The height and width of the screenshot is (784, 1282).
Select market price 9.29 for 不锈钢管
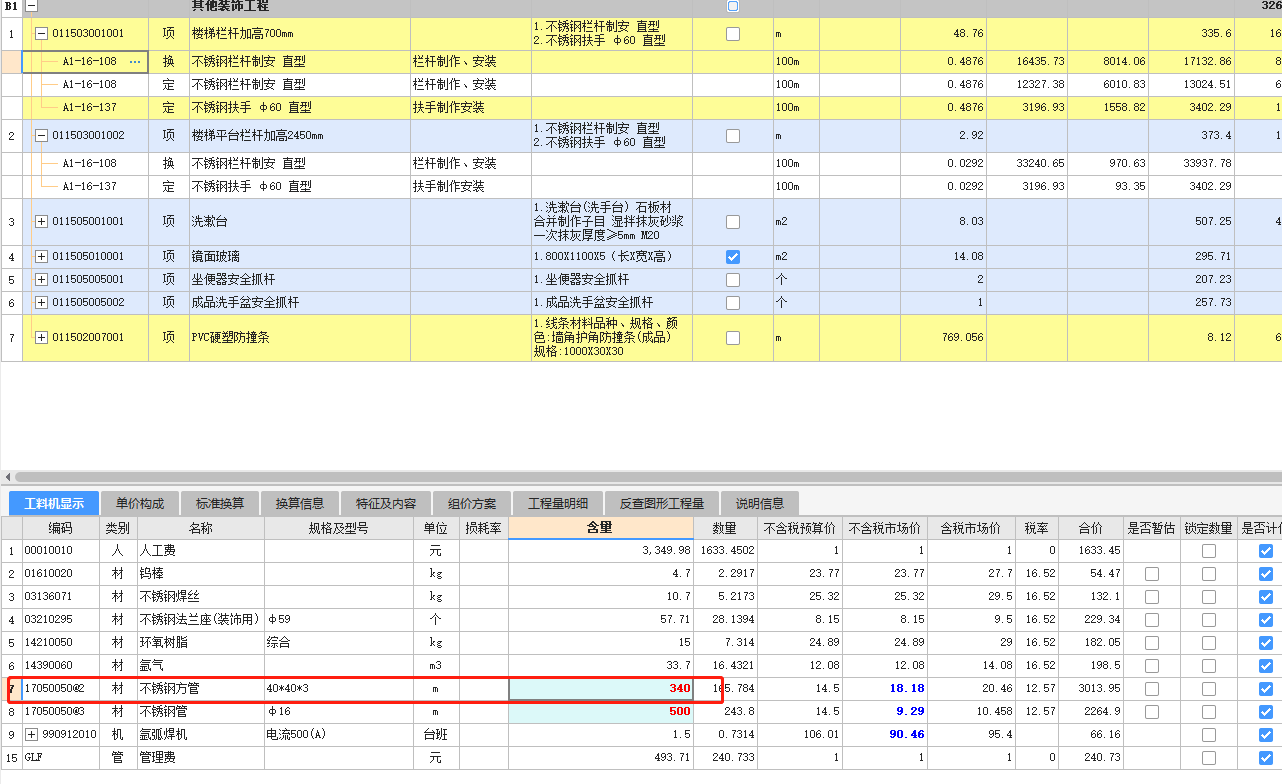click(885, 712)
